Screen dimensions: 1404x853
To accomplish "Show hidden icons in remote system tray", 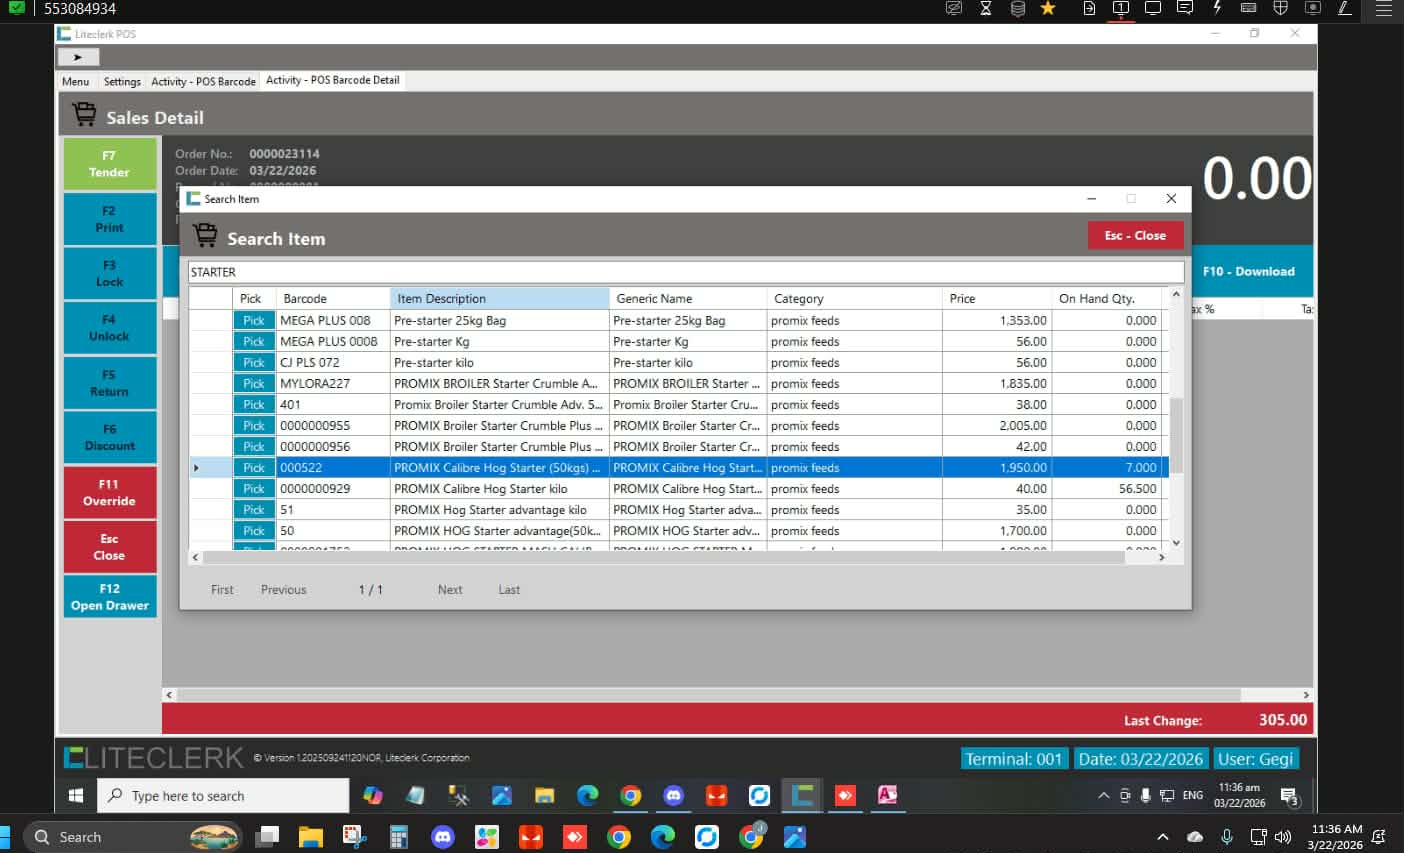I will (x=1103, y=796).
